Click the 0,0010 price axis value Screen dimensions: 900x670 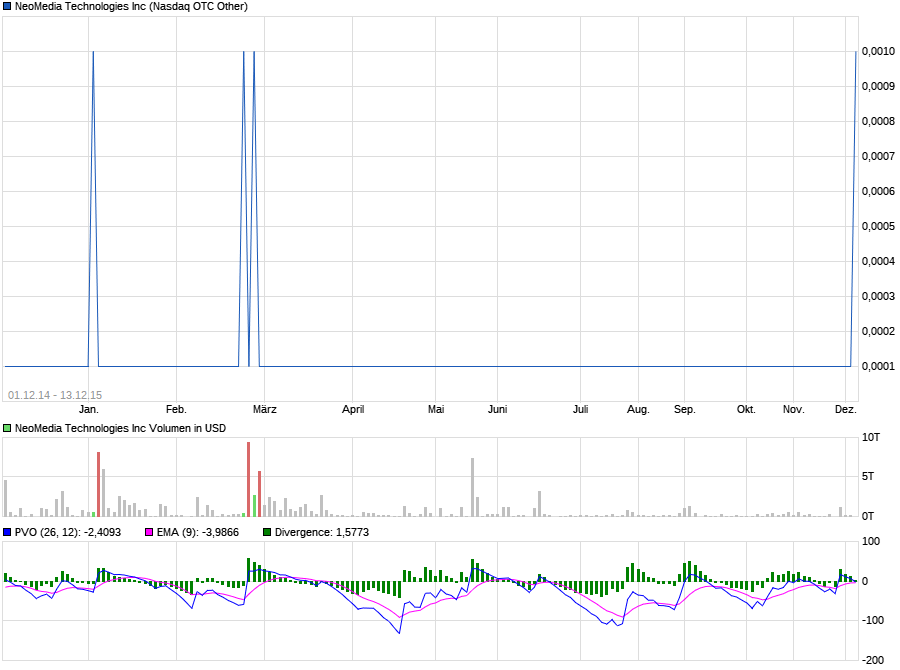tap(878, 52)
